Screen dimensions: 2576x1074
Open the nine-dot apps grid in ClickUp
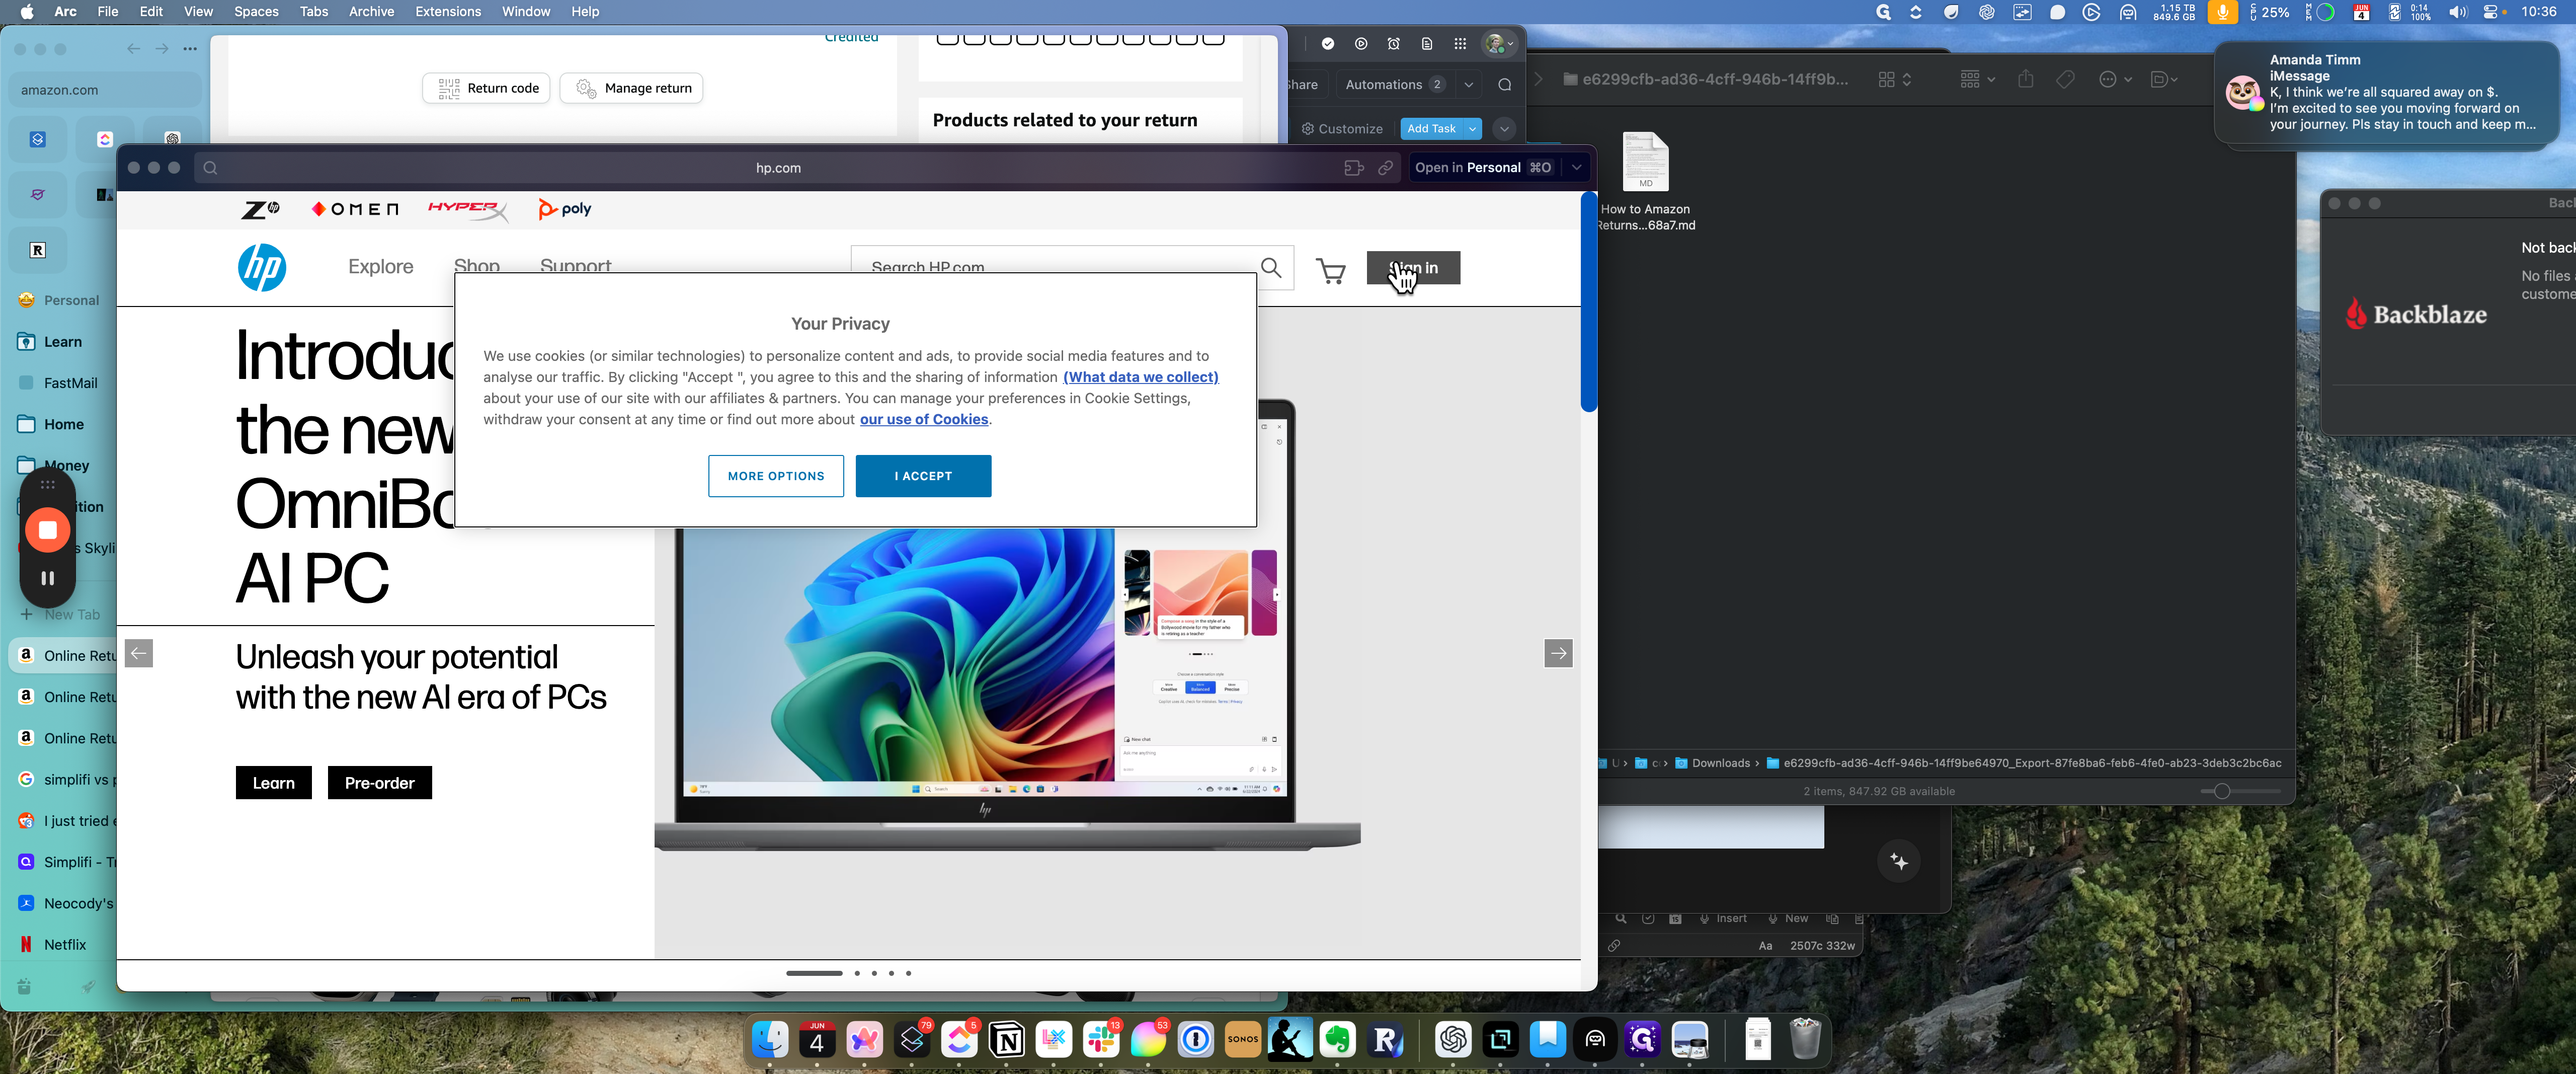1460,44
